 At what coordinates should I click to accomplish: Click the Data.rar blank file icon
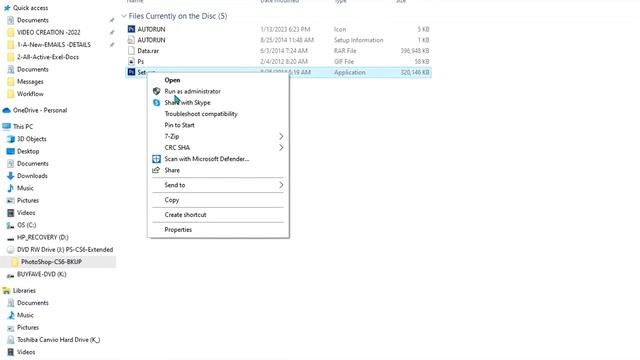click(131, 51)
